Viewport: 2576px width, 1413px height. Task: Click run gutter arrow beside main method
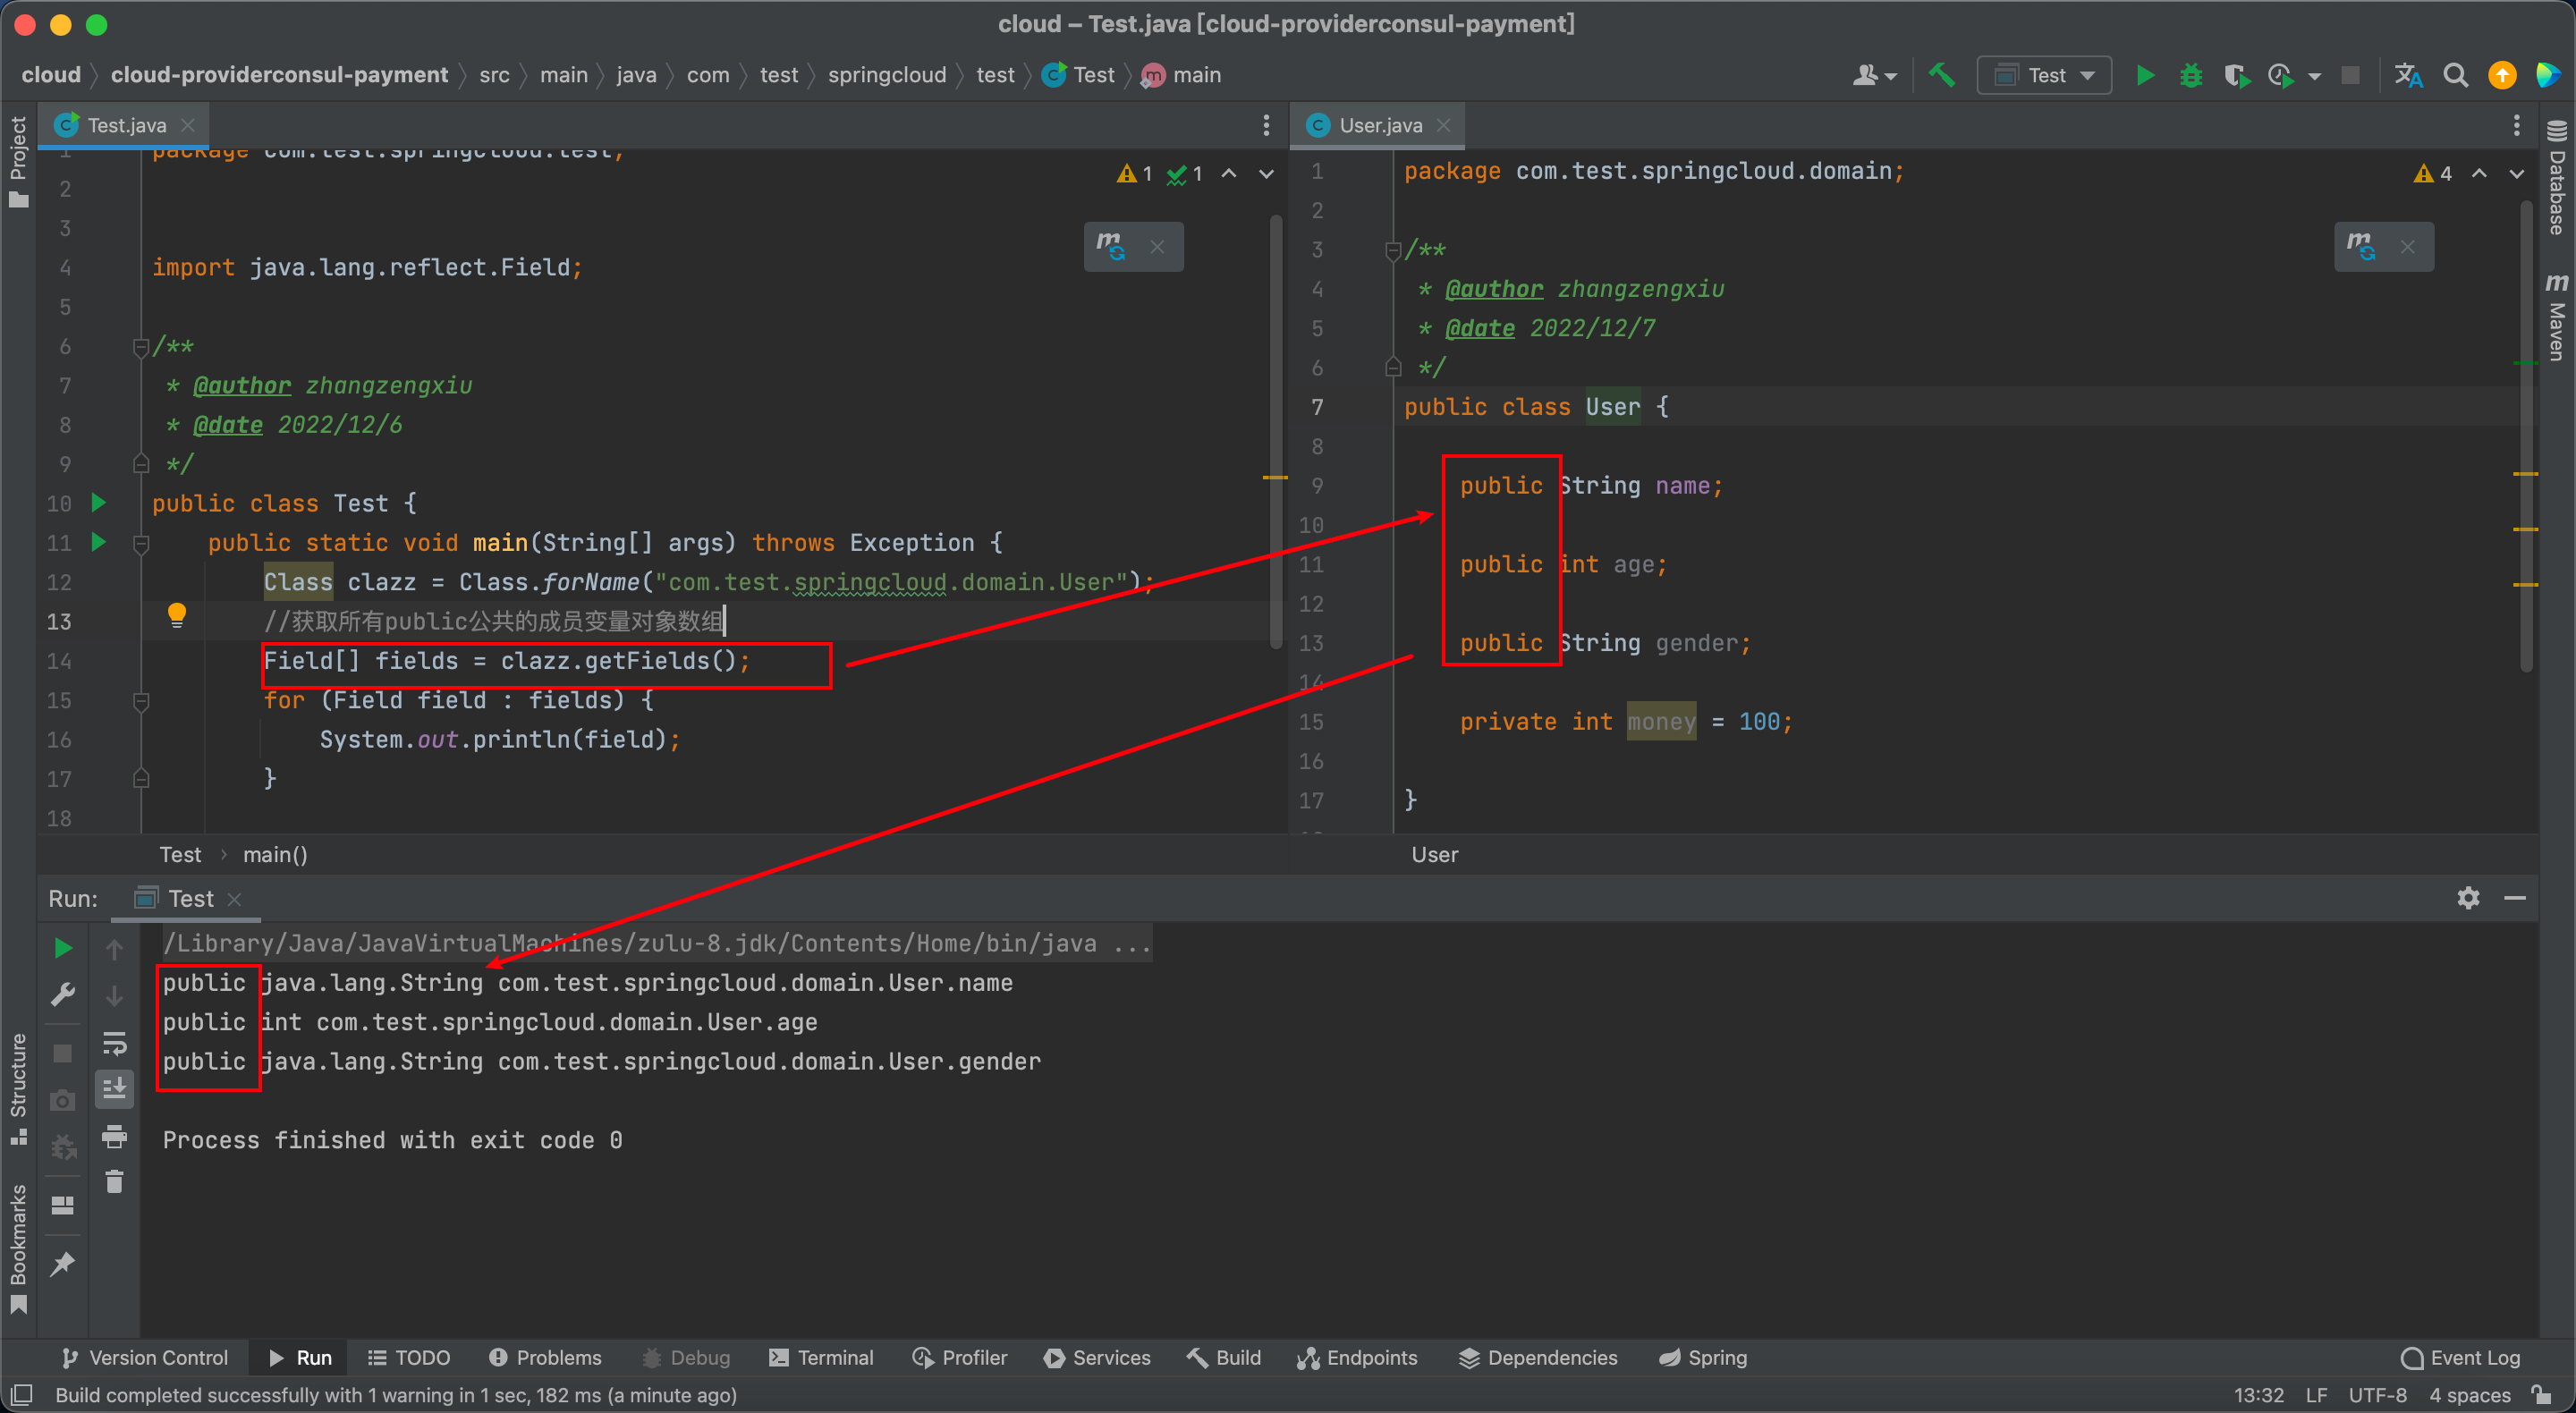pyautogui.click(x=98, y=542)
